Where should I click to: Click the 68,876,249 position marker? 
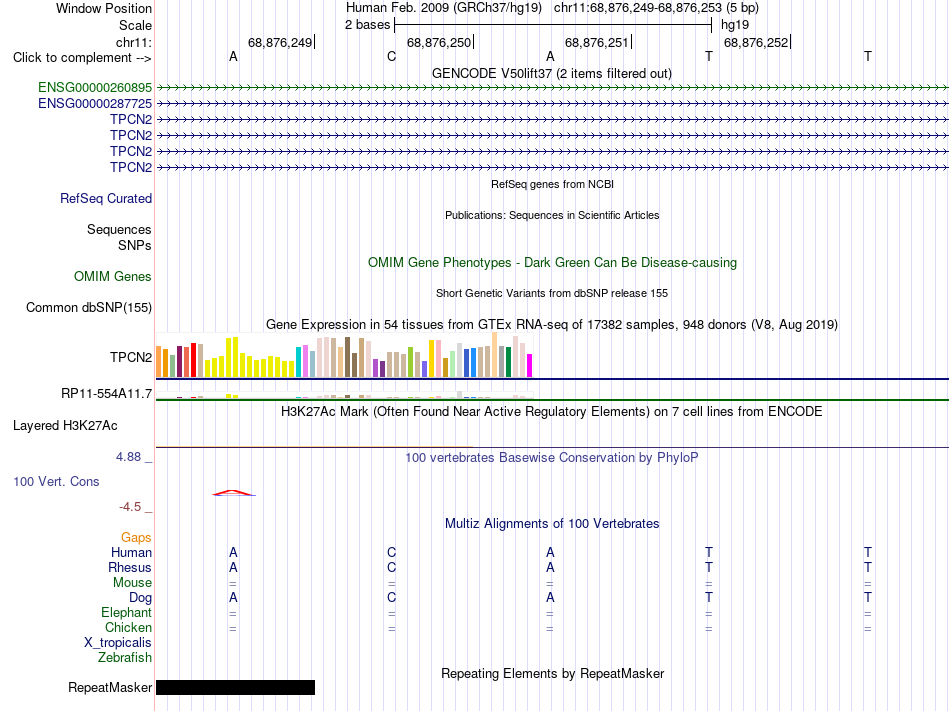(x=281, y=43)
